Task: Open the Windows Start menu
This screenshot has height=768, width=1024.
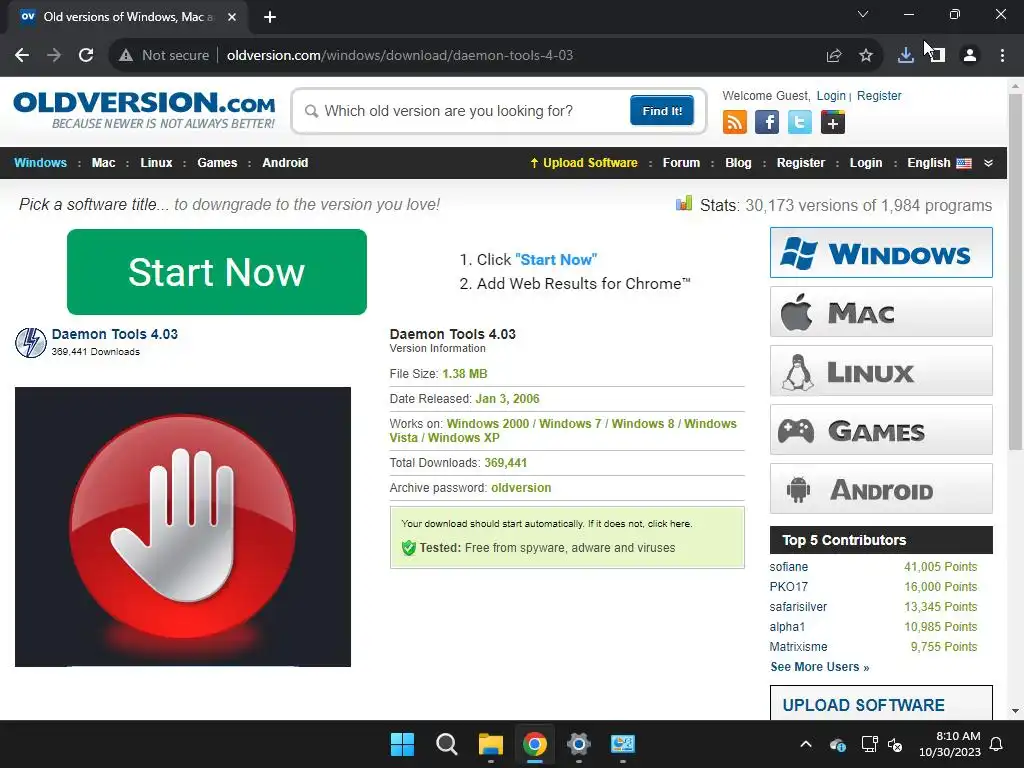Action: click(x=402, y=744)
